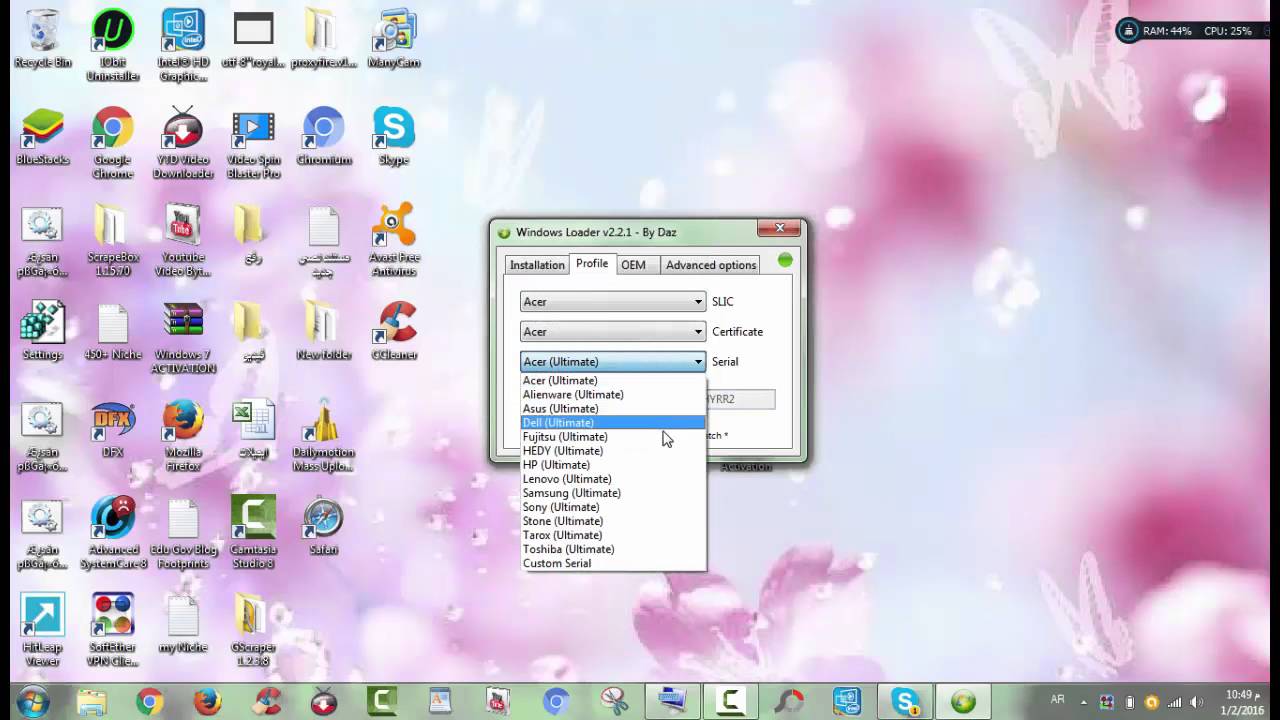The height and width of the screenshot is (720, 1280).
Task: Click the RAM and CPU usage widget
Action: tap(1191, 31)
